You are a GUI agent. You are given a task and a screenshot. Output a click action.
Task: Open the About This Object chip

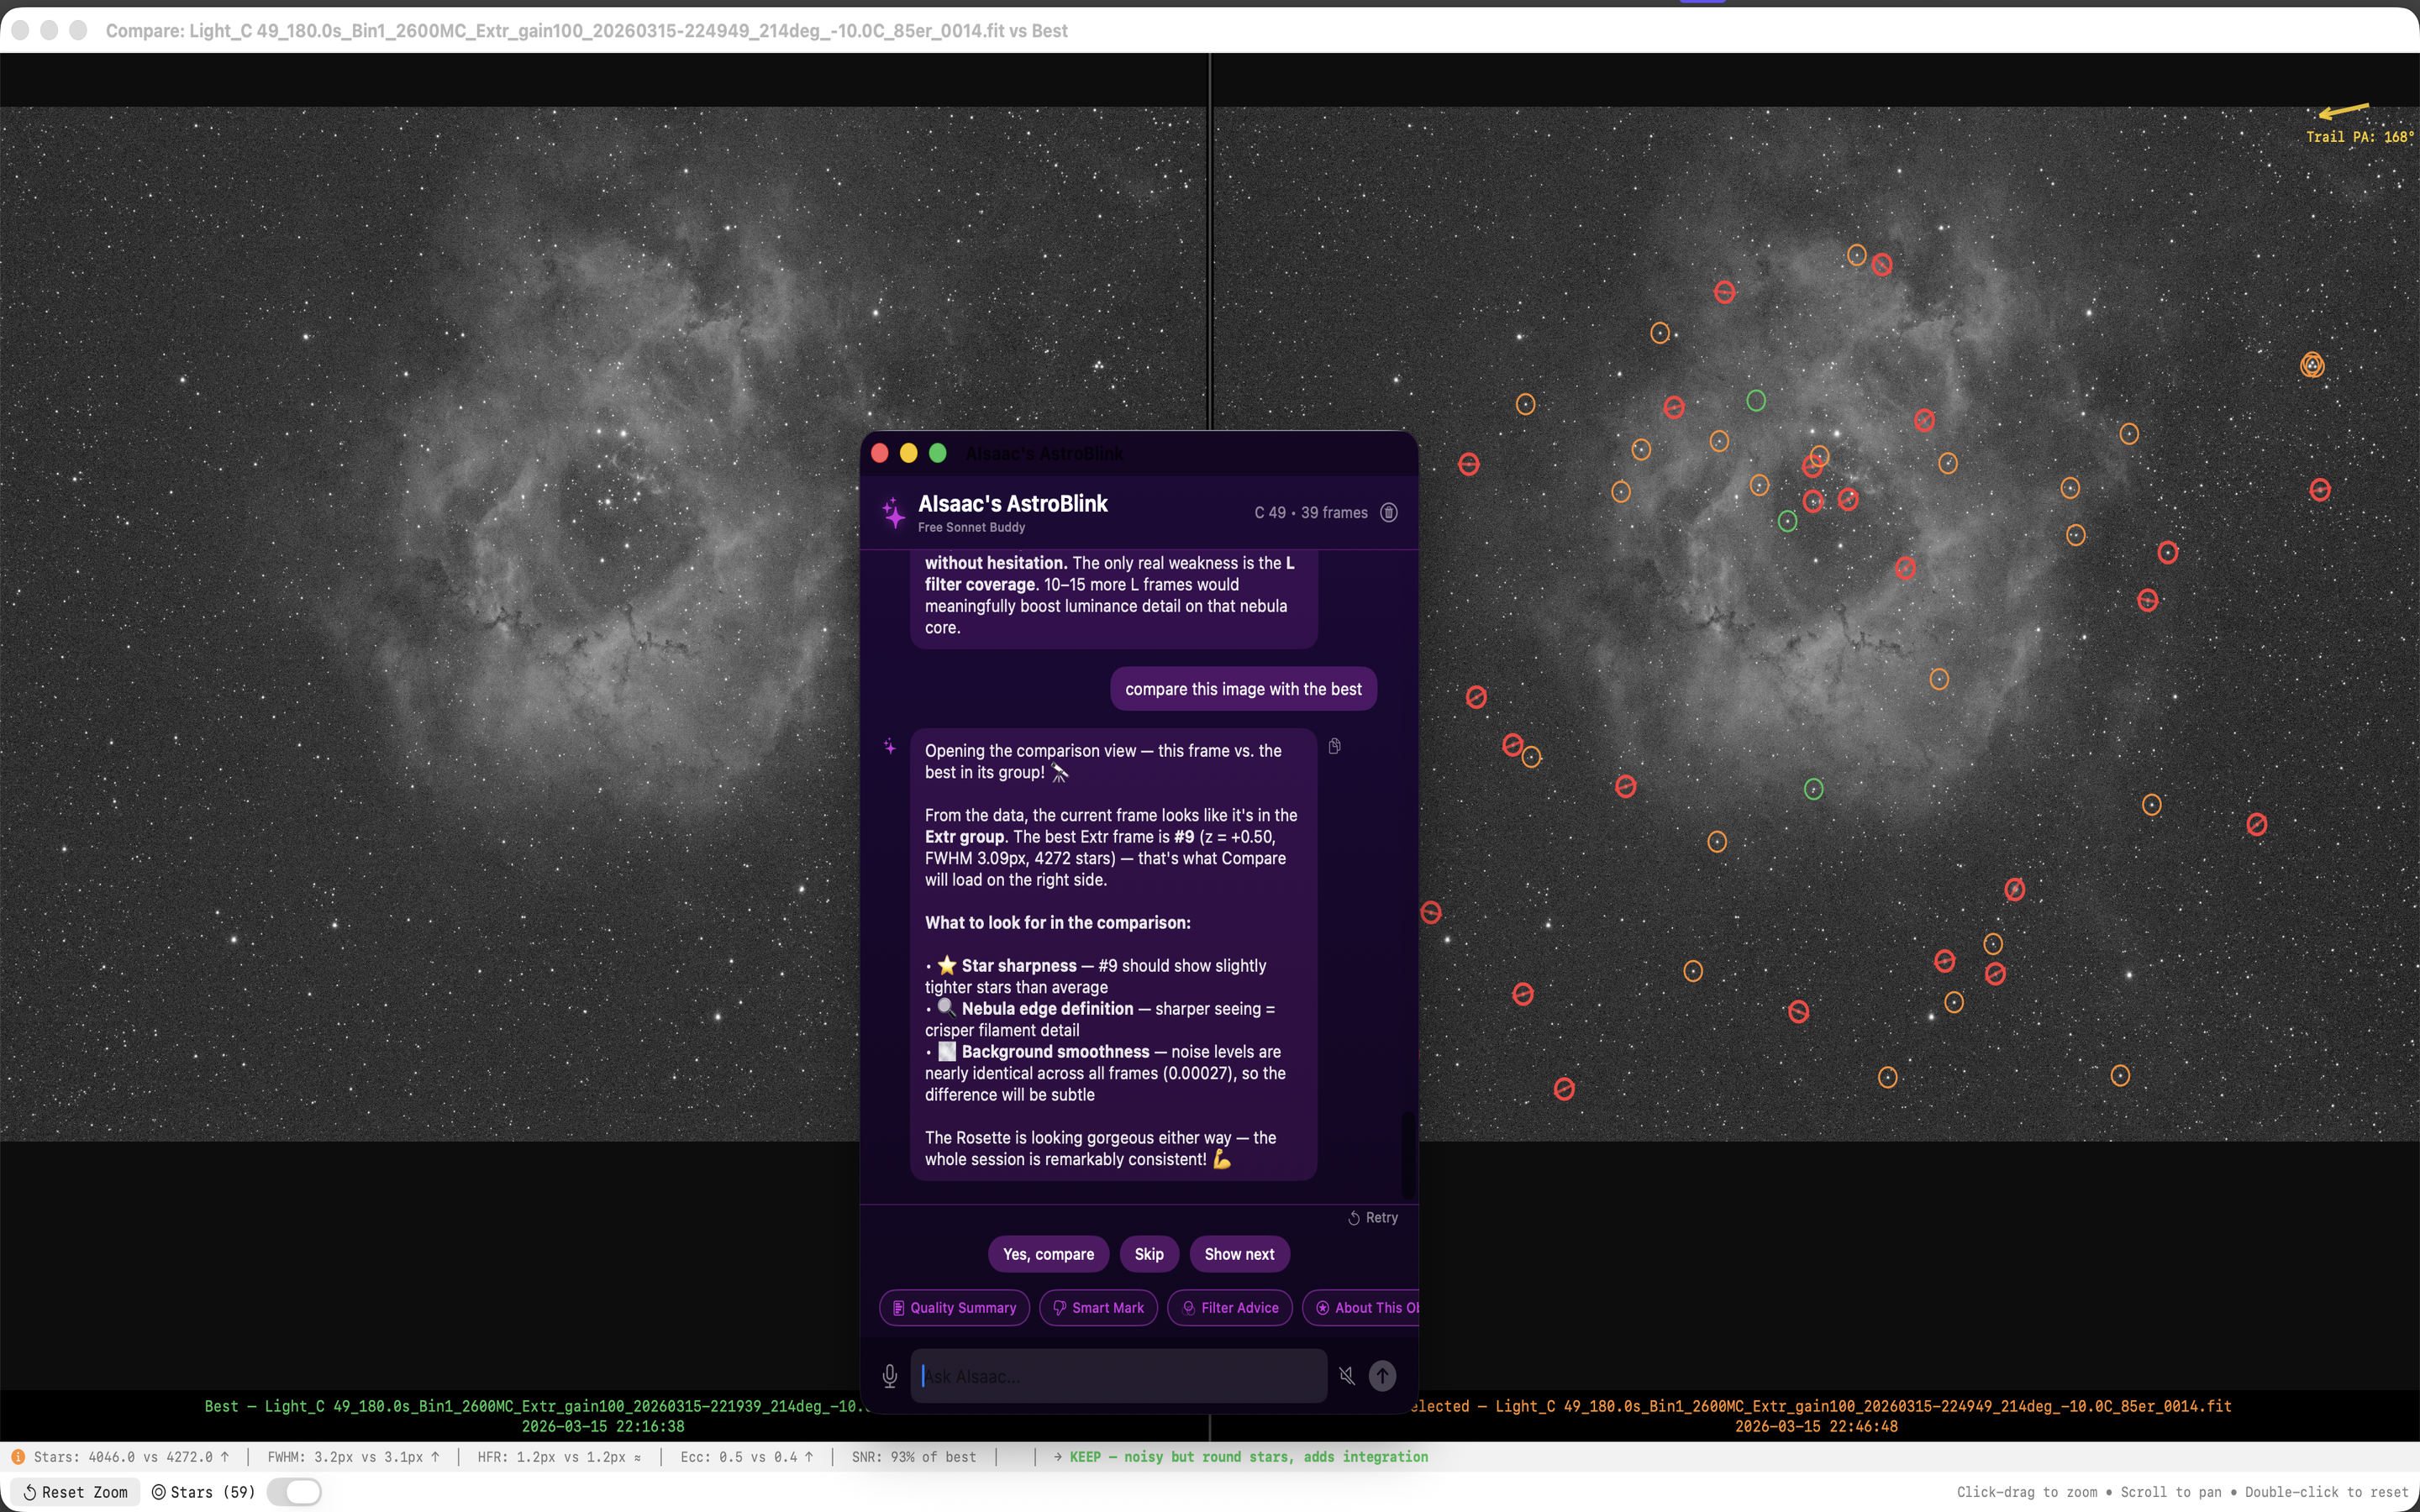1368,1307
